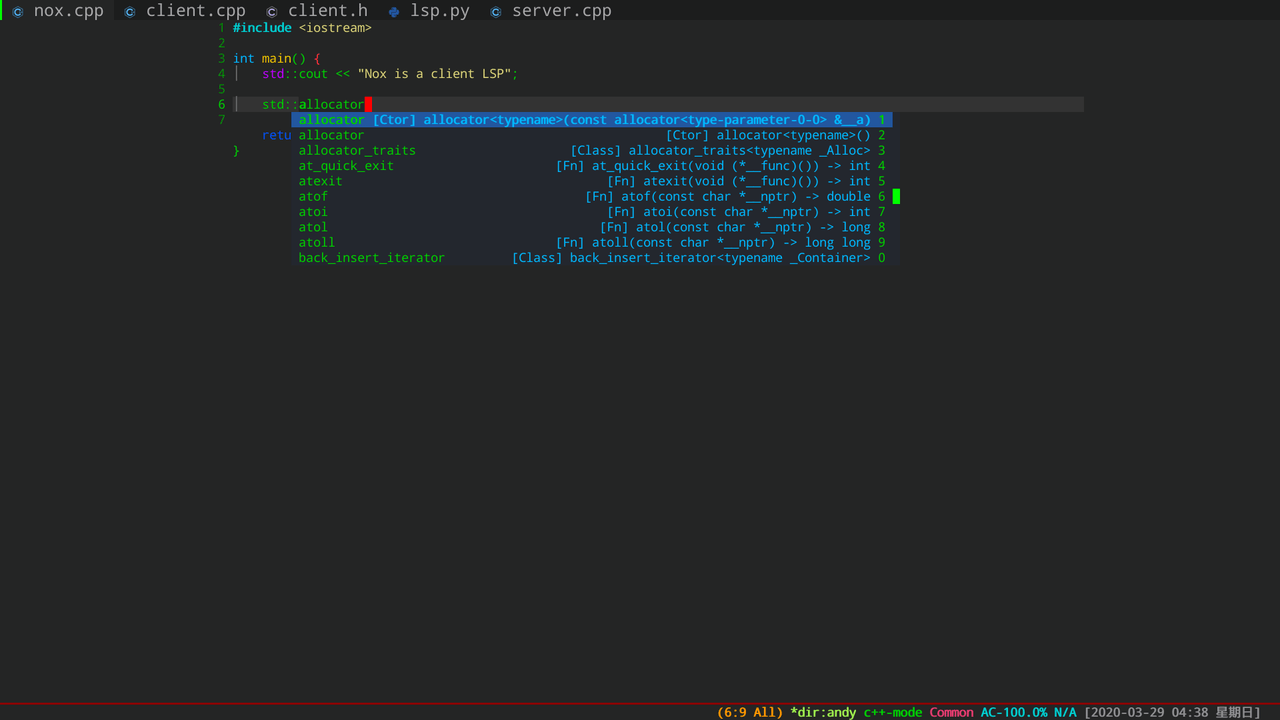
Task: Click the C header icon beside client.h
Action: point(272,12)
